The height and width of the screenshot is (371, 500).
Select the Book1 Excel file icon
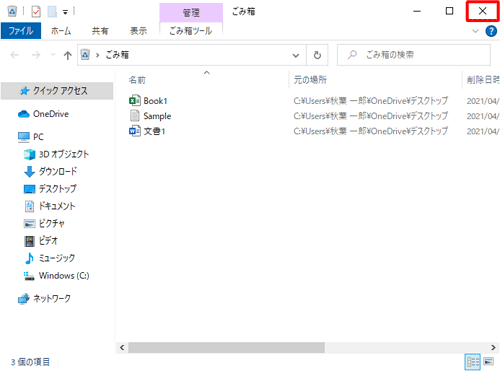(135, 100)
